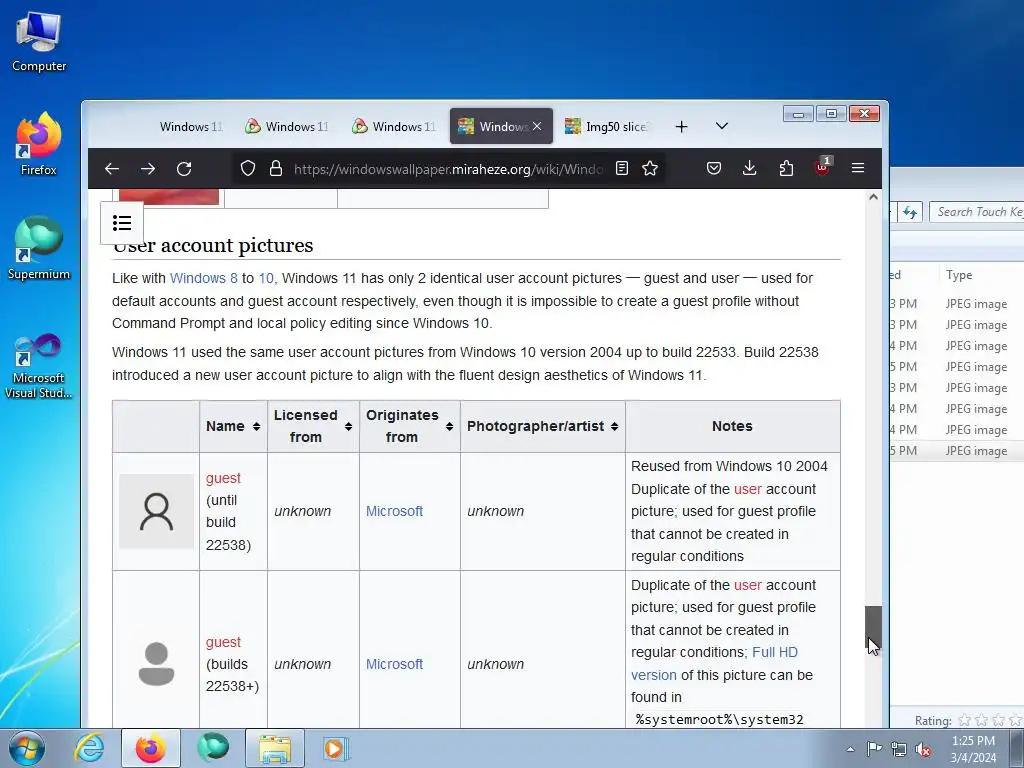The image size is (1024, 768).
Task: Click the URL address bar
Action: tap(448, 169)
